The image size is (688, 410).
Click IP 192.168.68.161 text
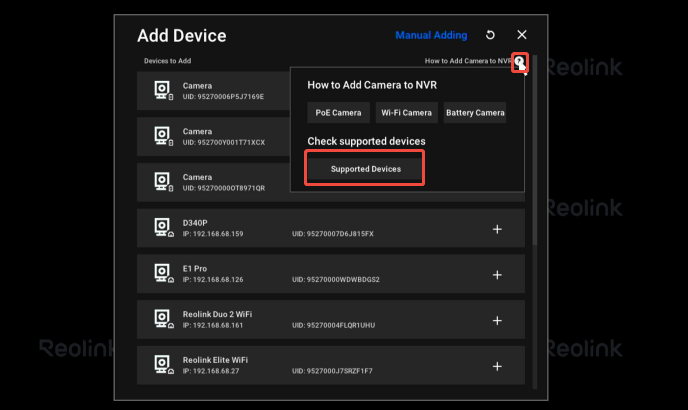[213, 325]
